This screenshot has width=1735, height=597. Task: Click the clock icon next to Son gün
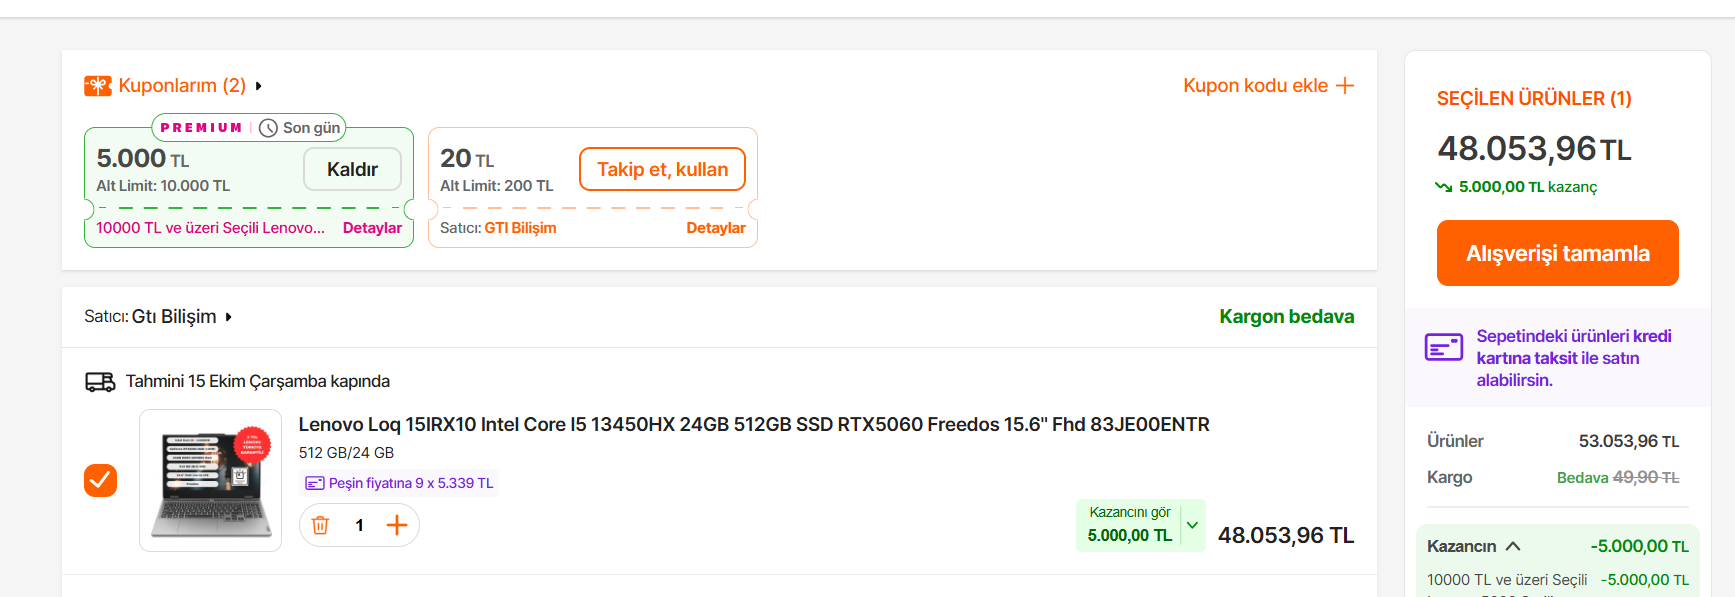[x=268, y=128]
